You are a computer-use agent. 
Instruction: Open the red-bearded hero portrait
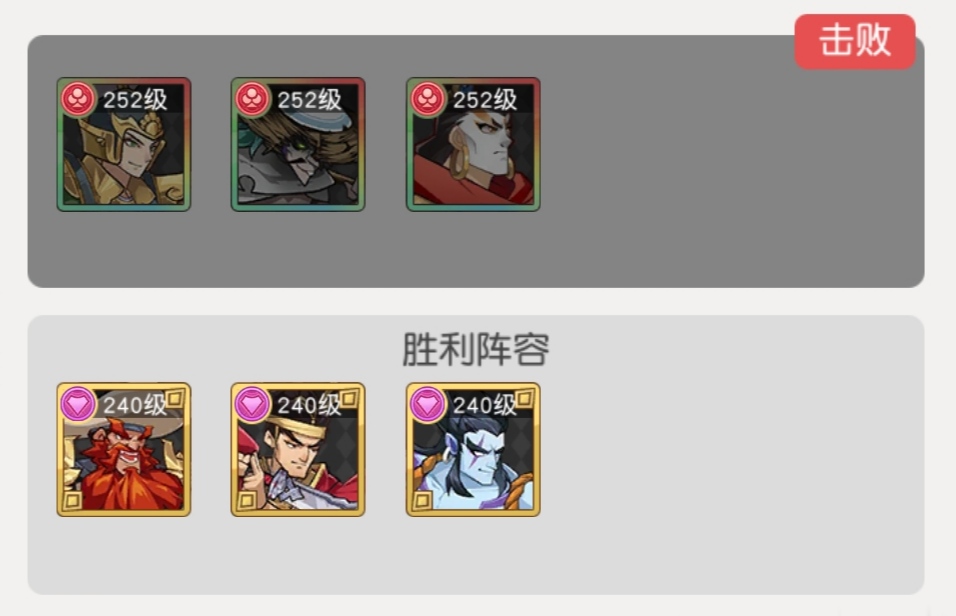pos(124,449)
